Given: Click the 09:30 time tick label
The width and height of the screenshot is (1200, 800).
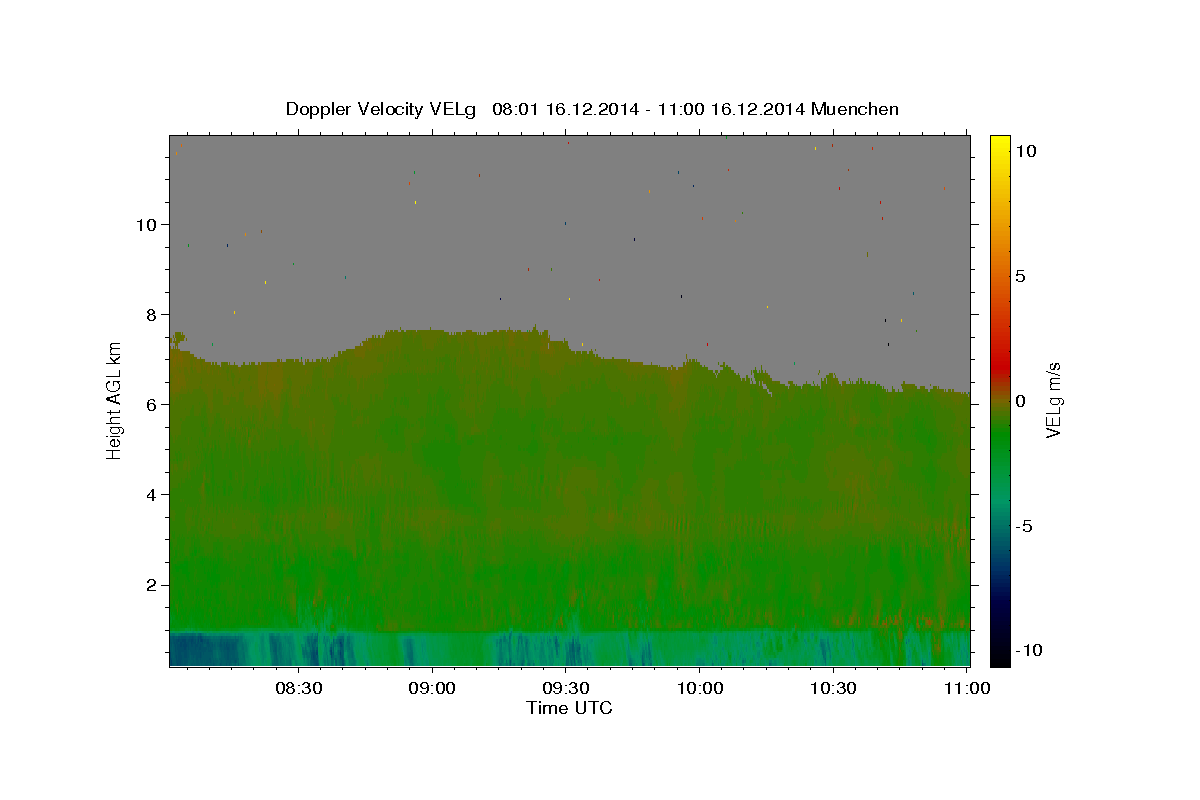Looking at the screenshot, I should tap(566, 688).
